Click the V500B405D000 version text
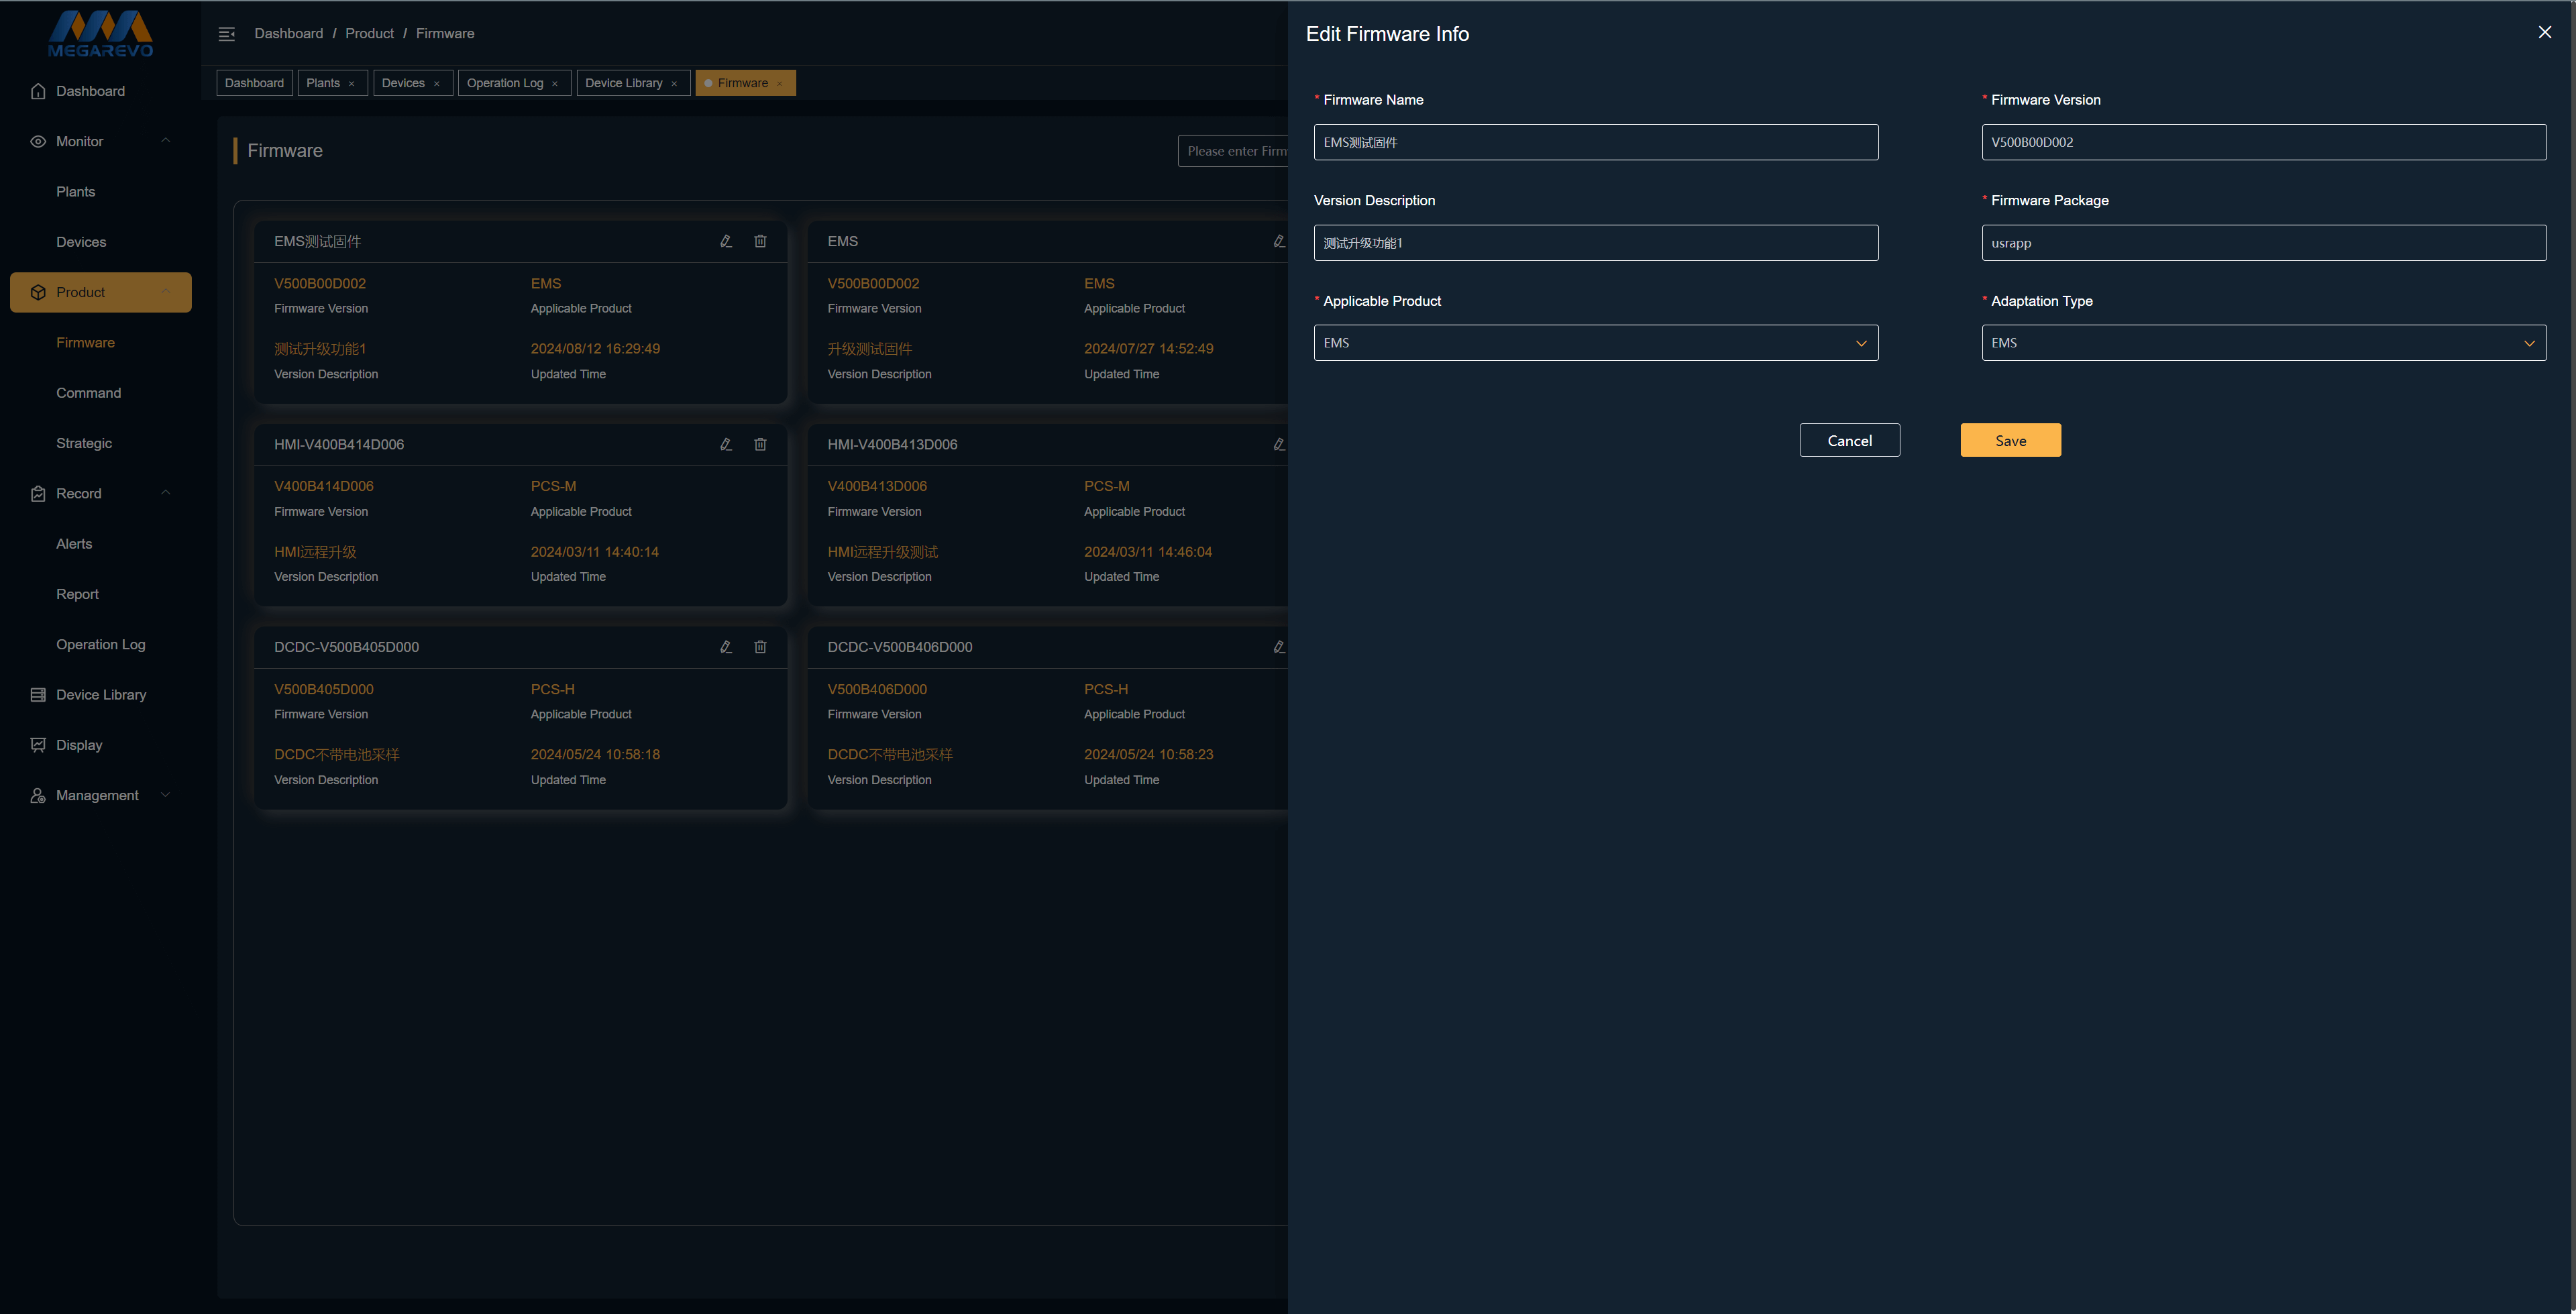Screen dimensions: 2576x1314 pos(324,689)
